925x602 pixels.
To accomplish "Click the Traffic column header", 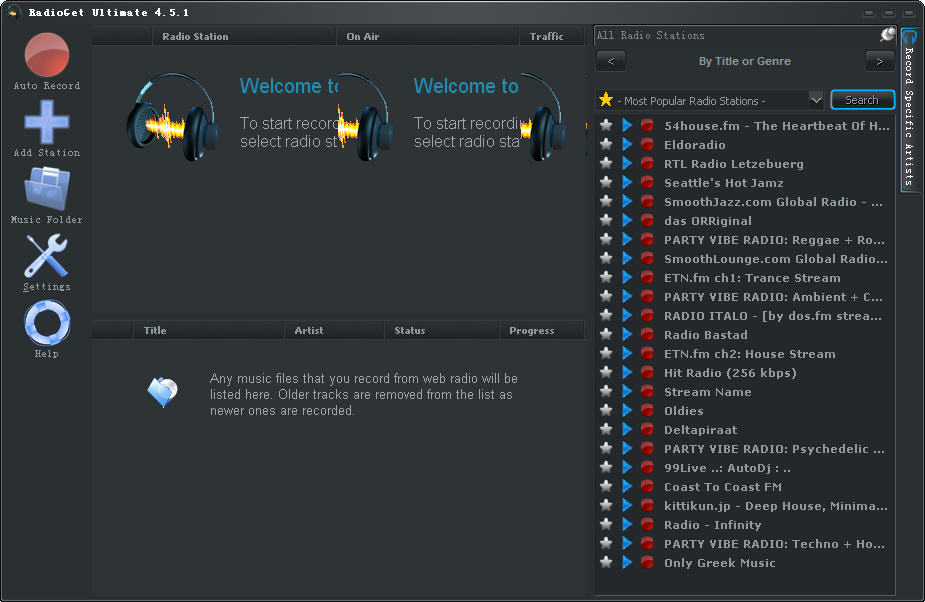I will click(x=546, y=36).
